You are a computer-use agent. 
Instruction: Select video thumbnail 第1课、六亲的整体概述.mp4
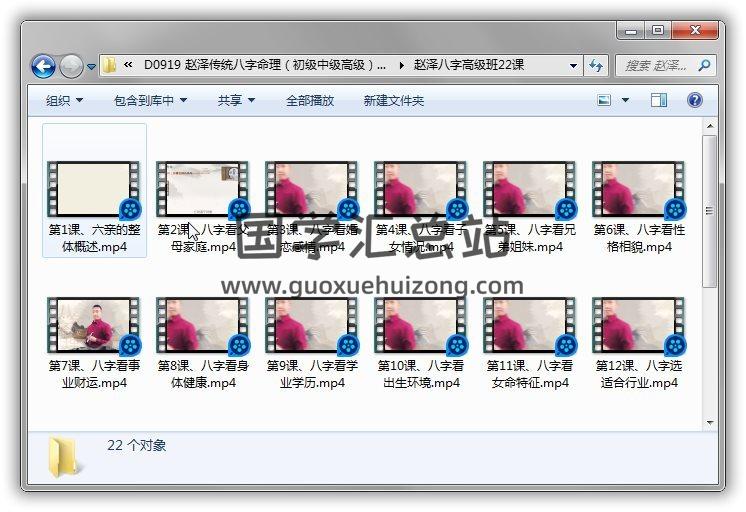point(94,189)
